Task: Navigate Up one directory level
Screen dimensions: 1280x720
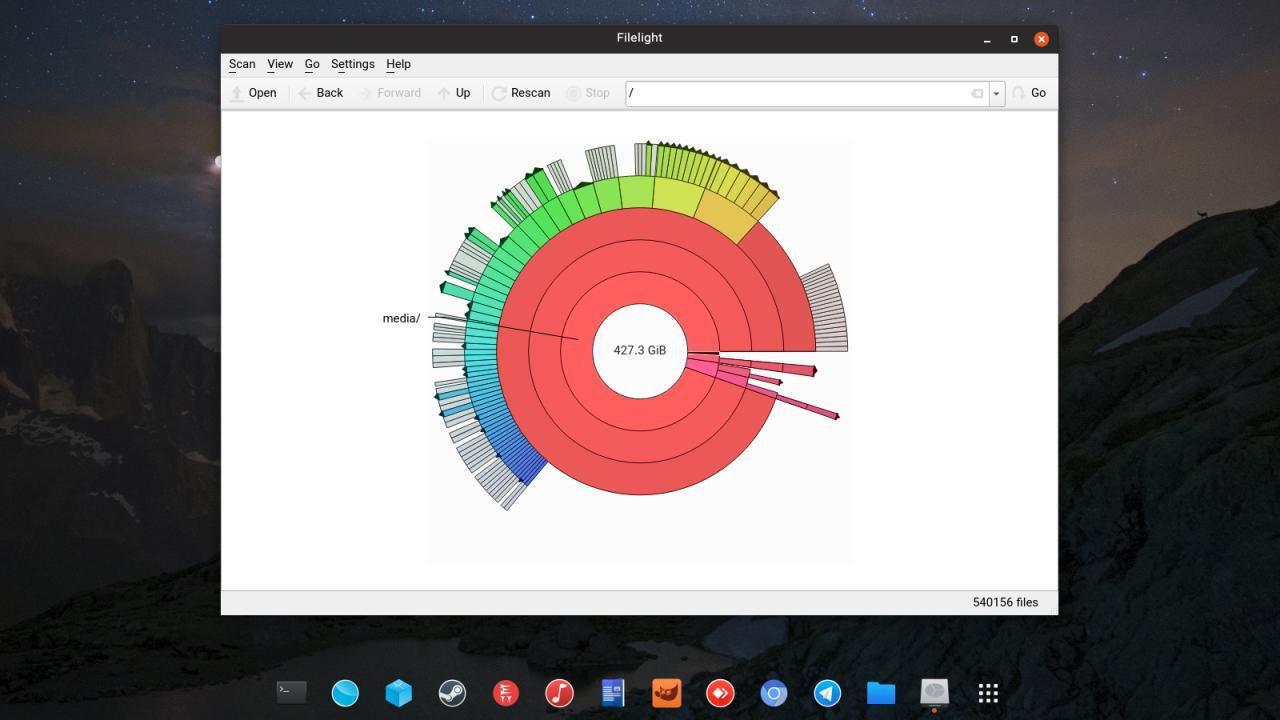Action: (453, 93)
